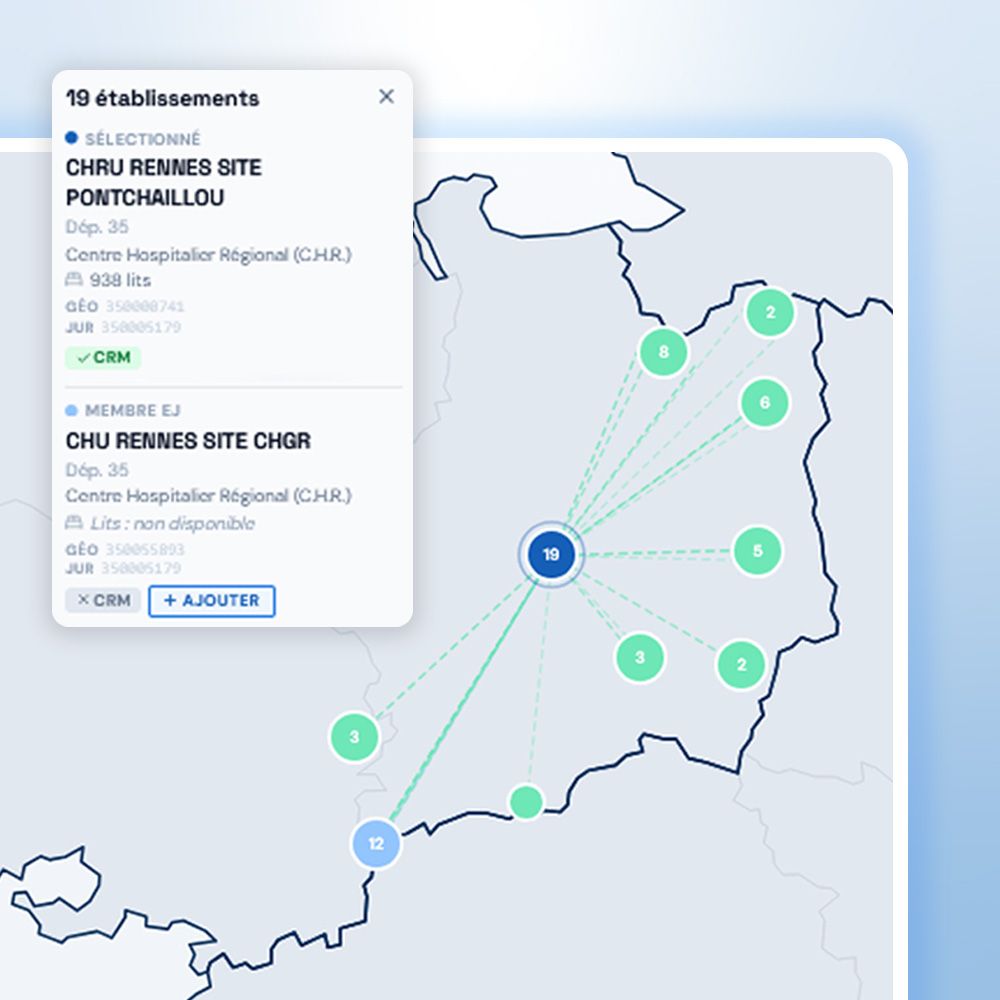Select the green cluster marker 5

(757, 550)
